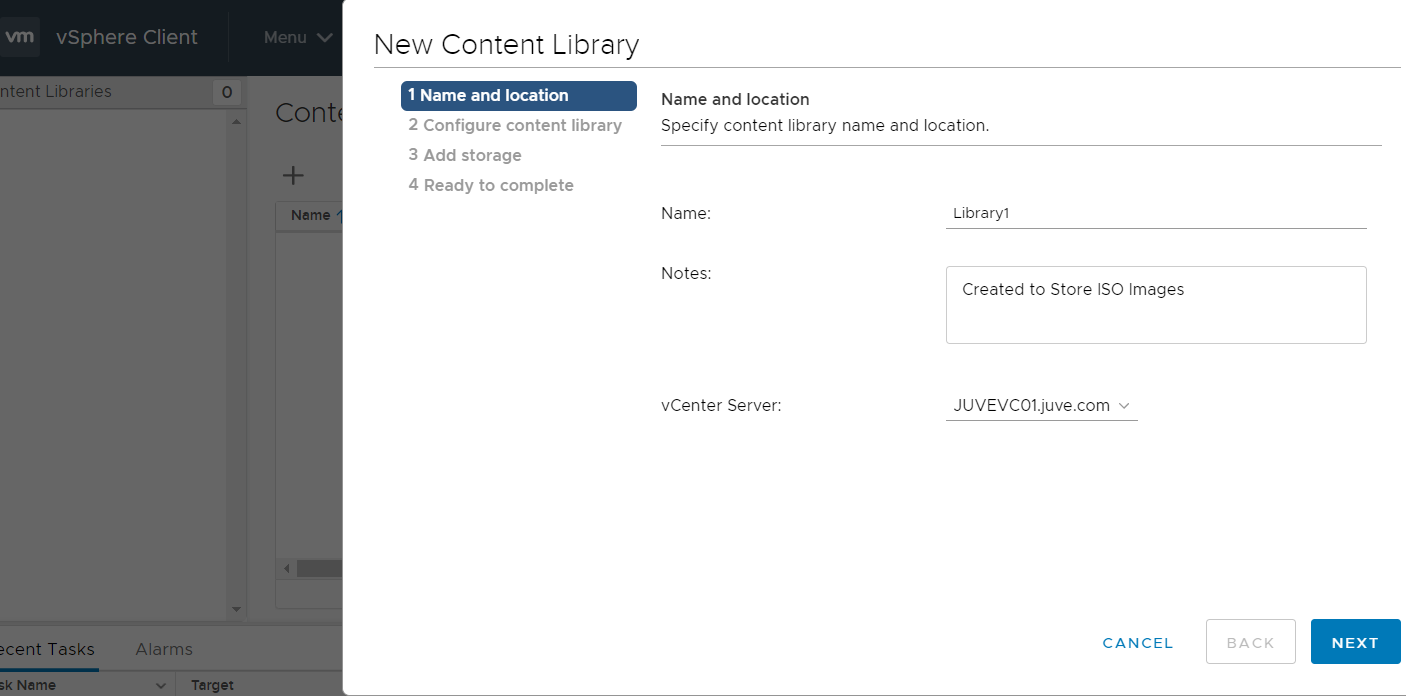
Task: Click the NEXT button to proceed
Action: click(1355, 641)
